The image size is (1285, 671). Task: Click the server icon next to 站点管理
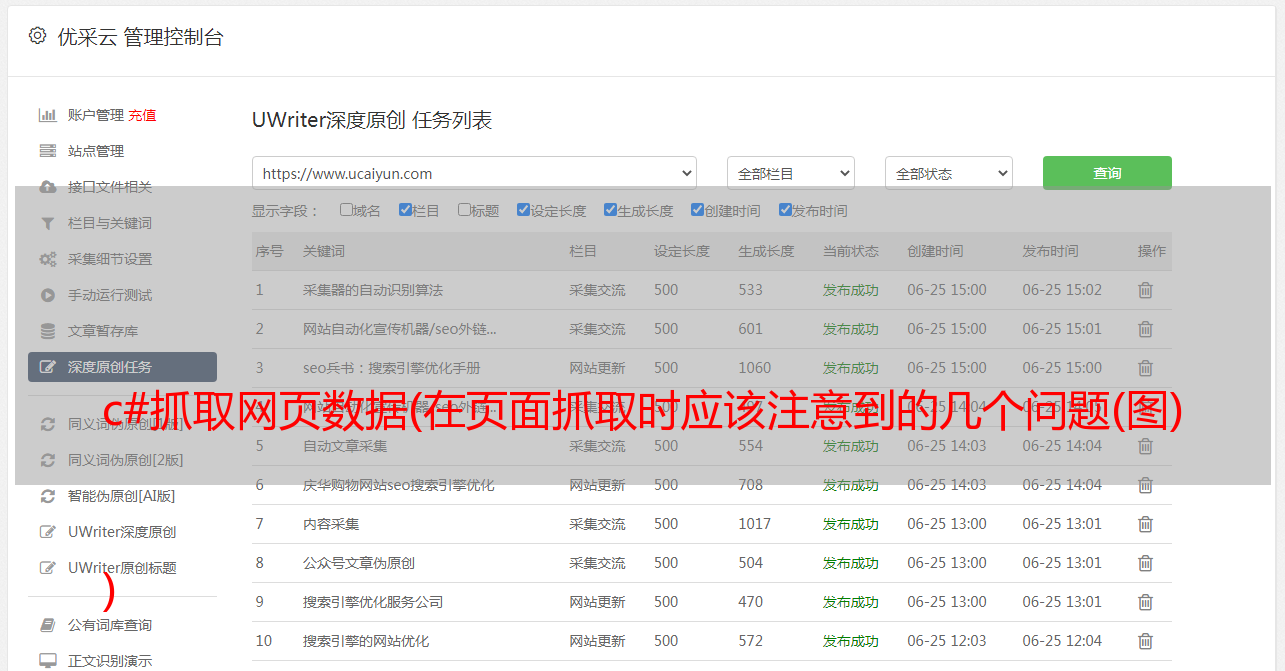click(47, 151)
